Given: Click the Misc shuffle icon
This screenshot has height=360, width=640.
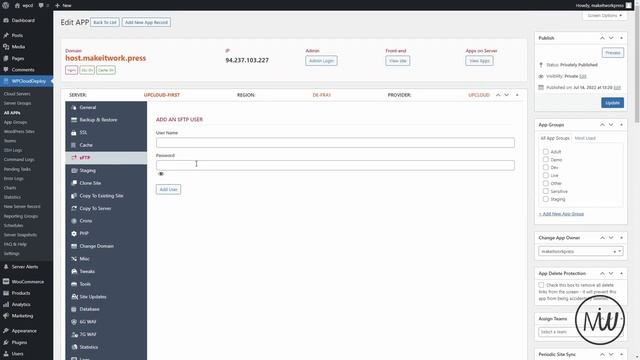Looking at the screenshot, I should (74, 259).
